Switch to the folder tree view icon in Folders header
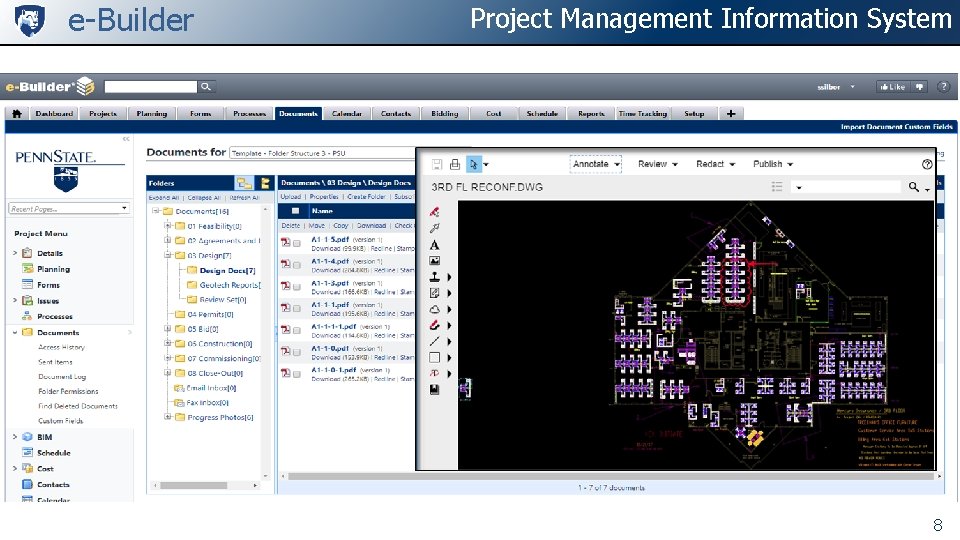Screen dimensions: 960x540 244,183
